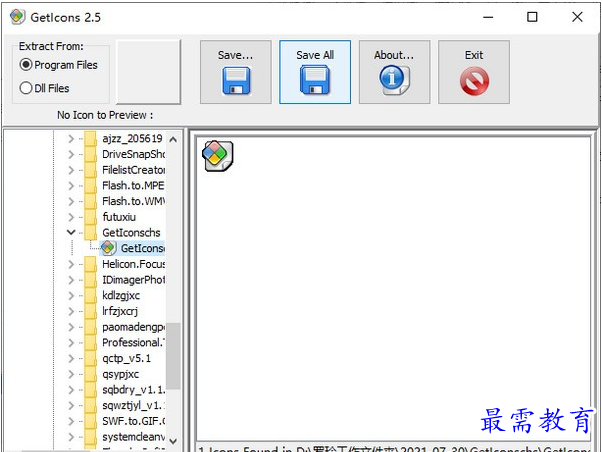Click the qsypjxc folder icon
Image resolution: width=602 pixels, height=452 pixels.
pos(91,374)
